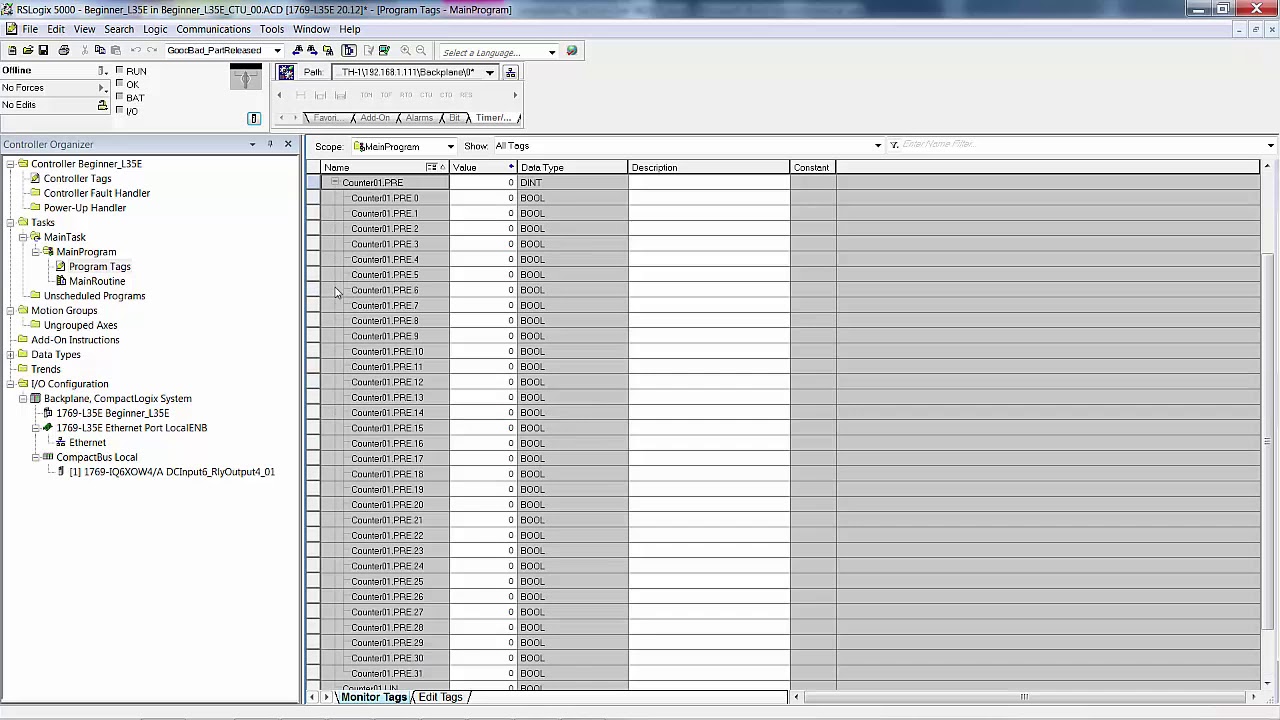The image size is (1280, 720).
Task: Open the Controller Organizer pane dropdown arrow
Action: (x=252, y=145)
